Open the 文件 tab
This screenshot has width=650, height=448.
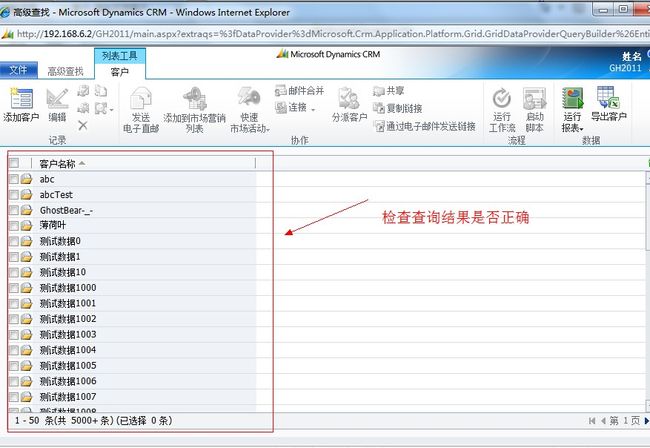tap(18, 70)
